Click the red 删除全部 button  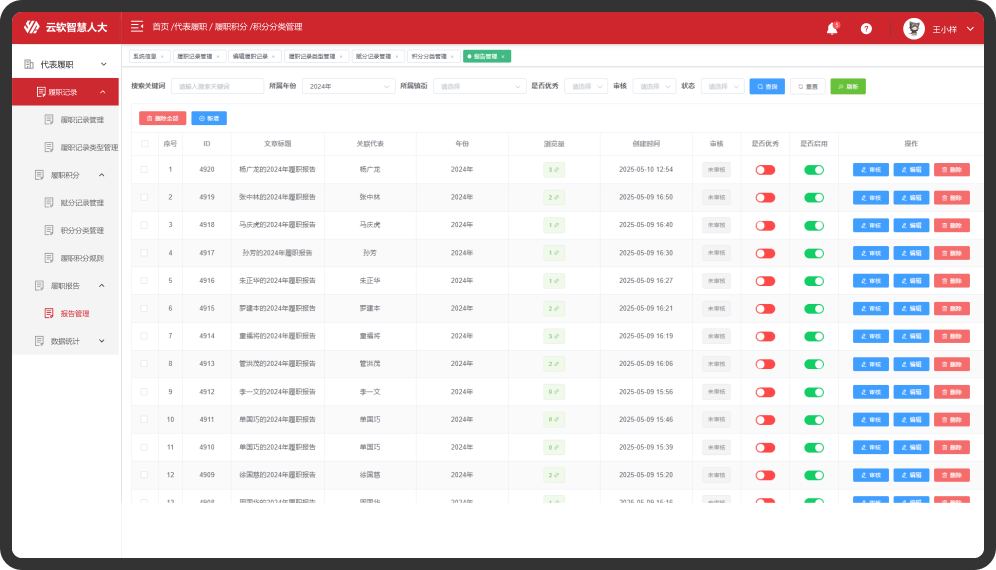pos(162,118)
